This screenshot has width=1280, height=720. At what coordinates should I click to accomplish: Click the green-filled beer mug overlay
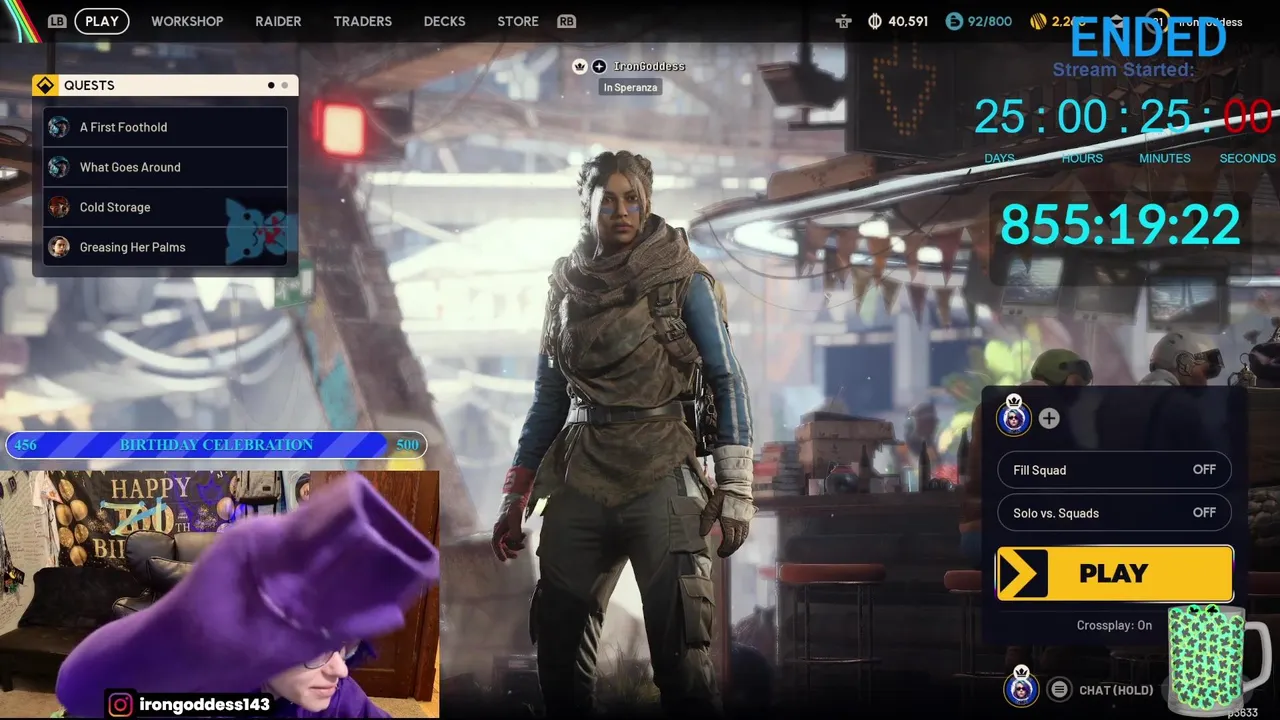click(x=1207, y=660)
